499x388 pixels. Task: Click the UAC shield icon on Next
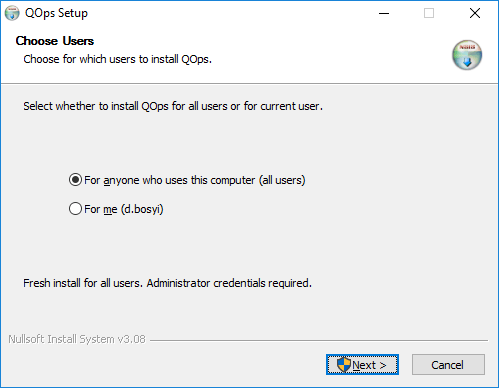(x=343, y=365)
